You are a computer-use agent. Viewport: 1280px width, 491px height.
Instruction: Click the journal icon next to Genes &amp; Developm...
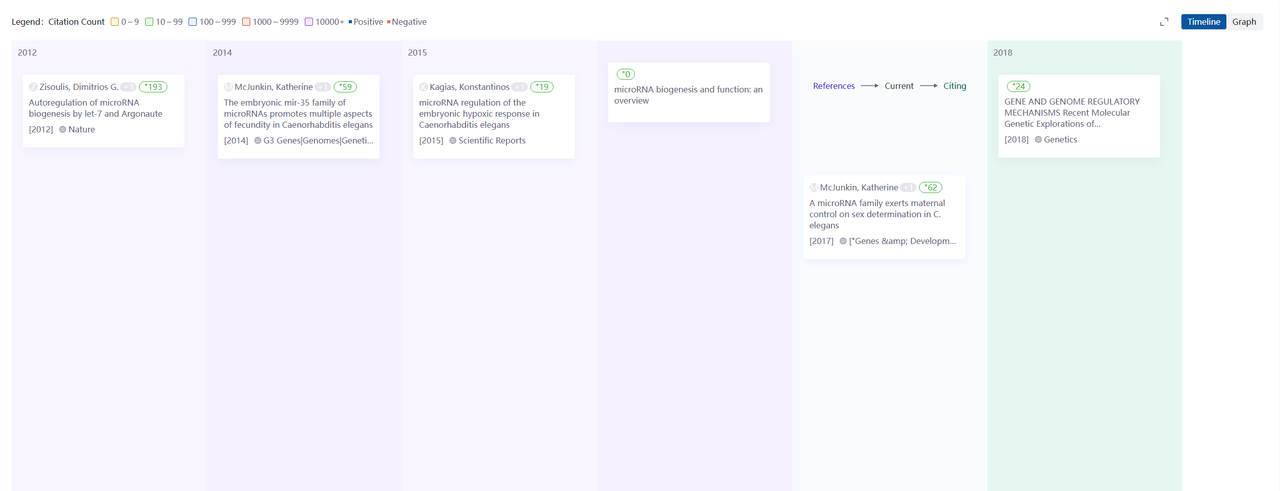(x=844, y=241)
